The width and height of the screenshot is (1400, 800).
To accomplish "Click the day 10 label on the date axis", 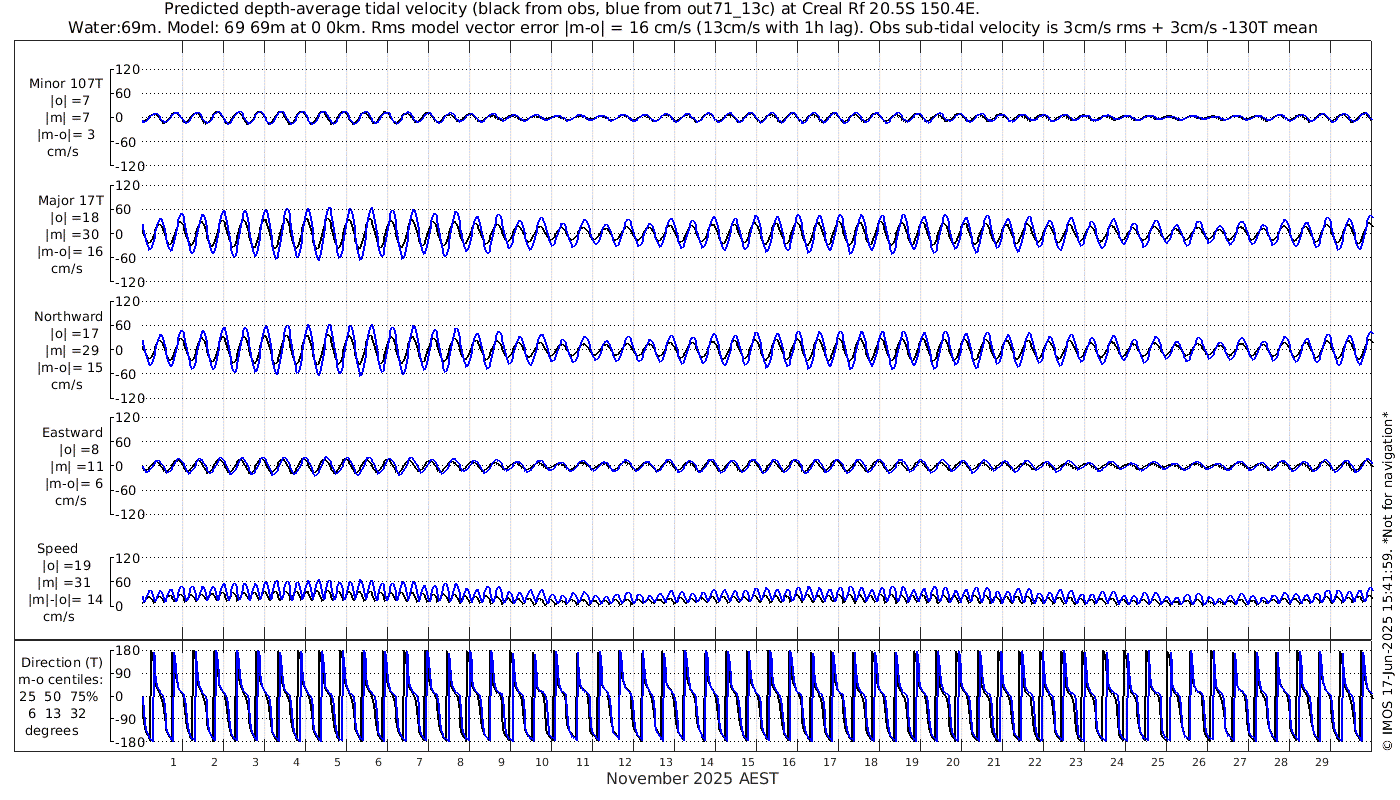I will tap(542, 761).
